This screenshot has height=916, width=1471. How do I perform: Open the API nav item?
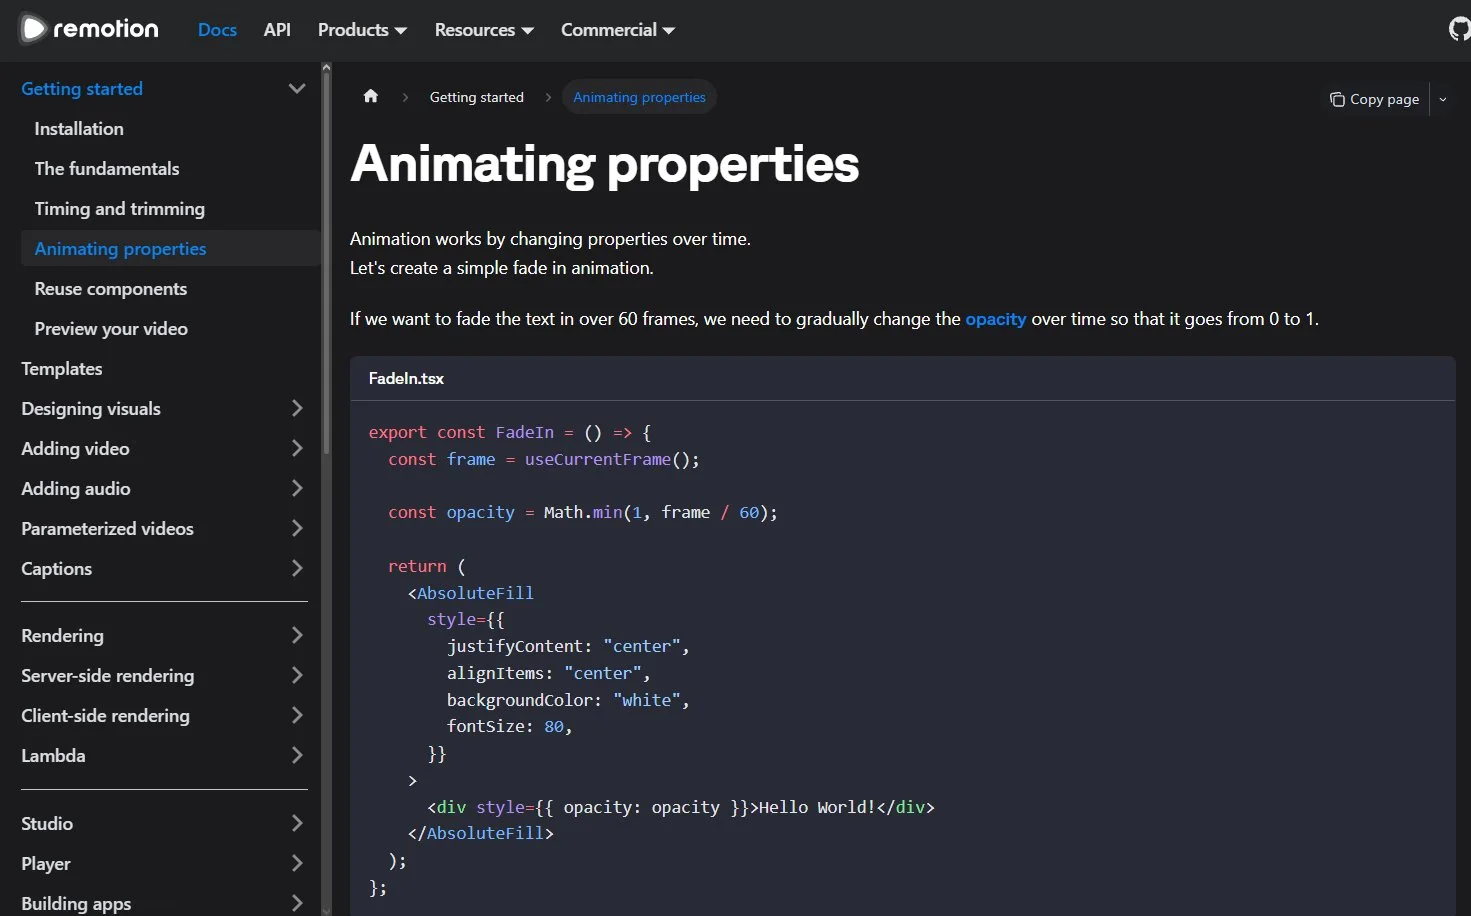[x=277, y=30]
